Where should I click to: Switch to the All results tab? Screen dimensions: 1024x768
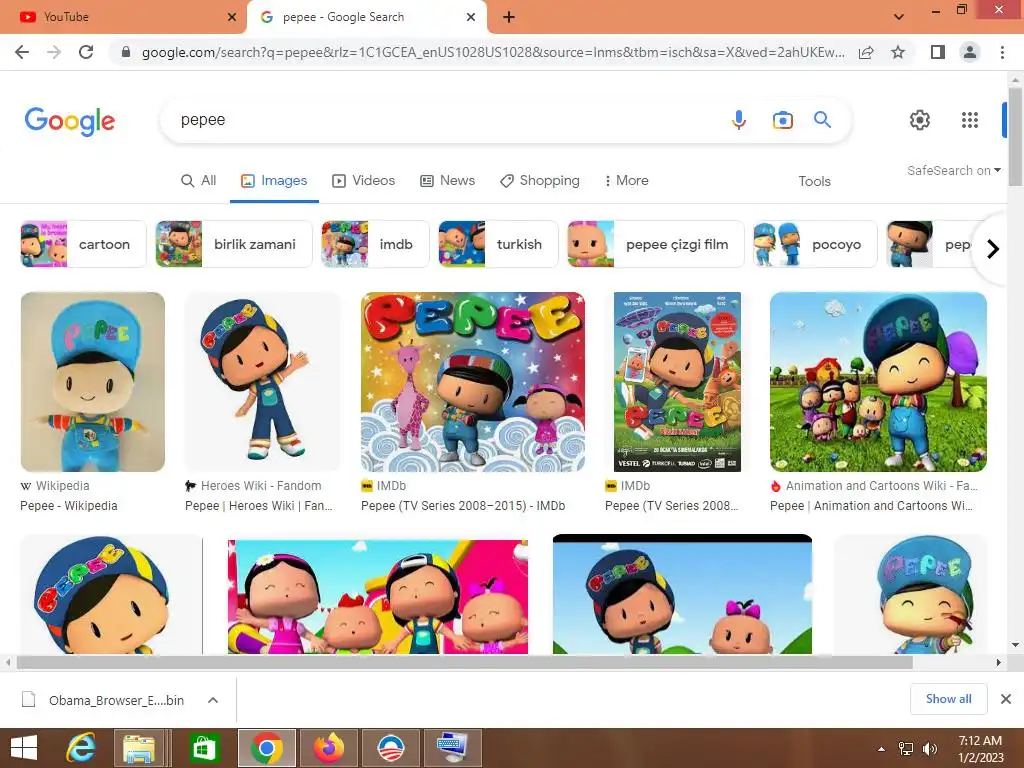point(199,181)
